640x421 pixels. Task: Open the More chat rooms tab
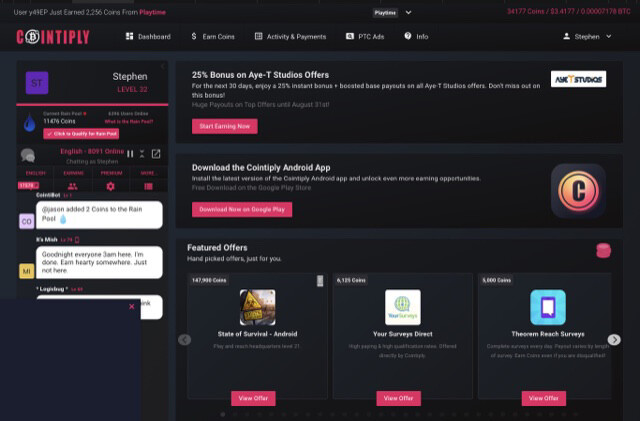[148, 173]
